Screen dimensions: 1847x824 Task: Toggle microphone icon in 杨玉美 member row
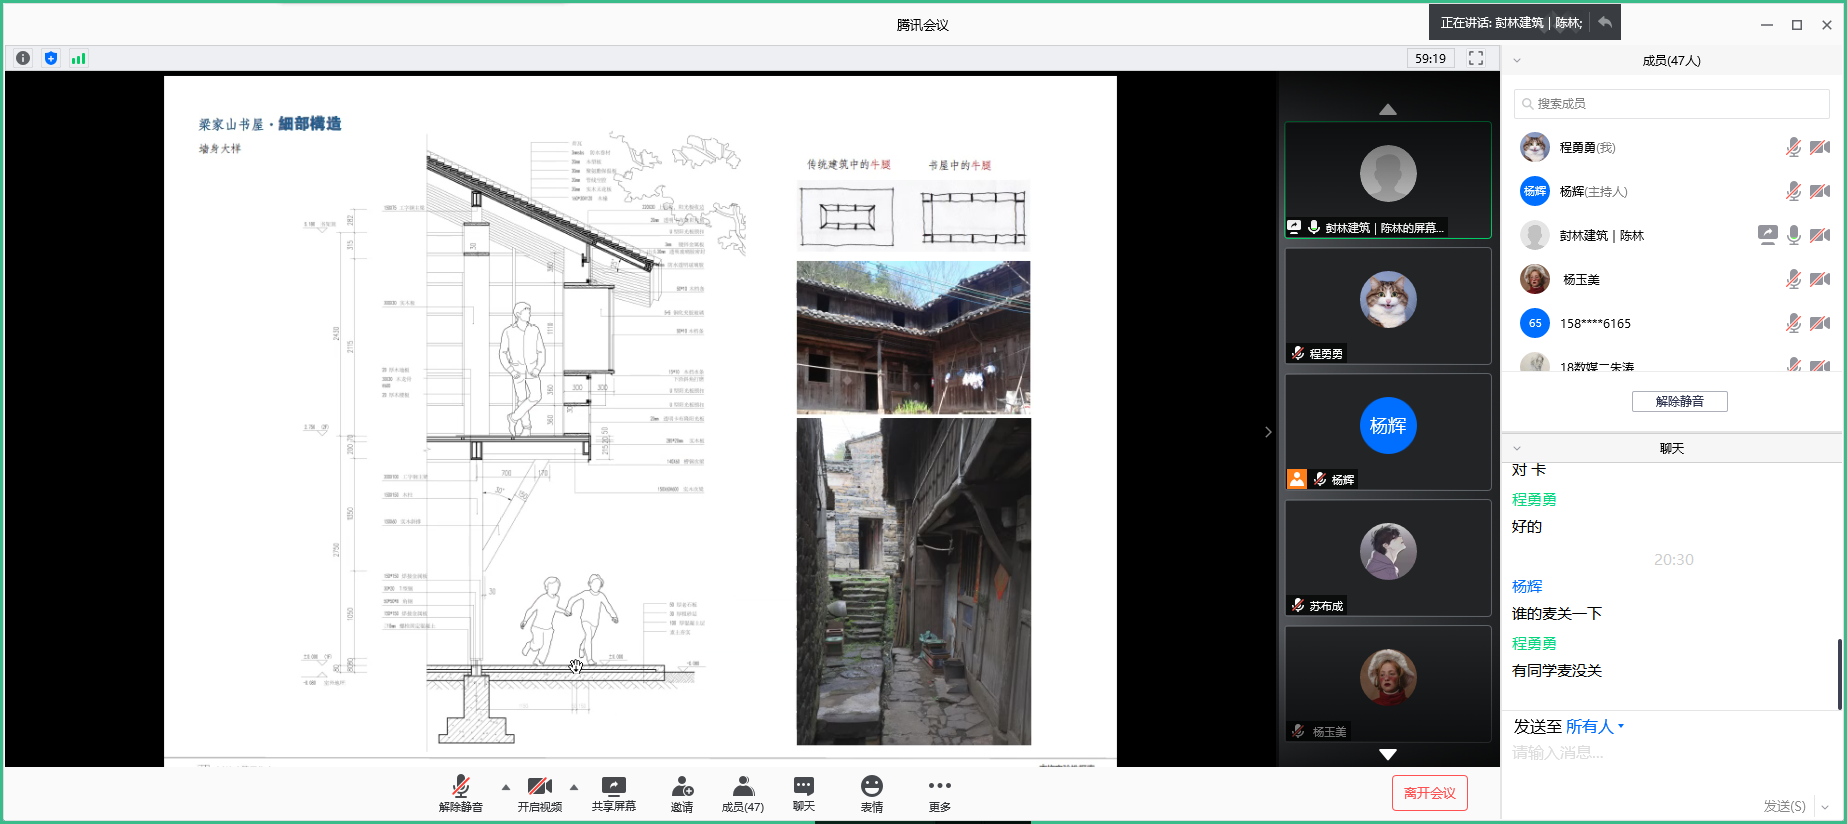tap(1794, 279)
